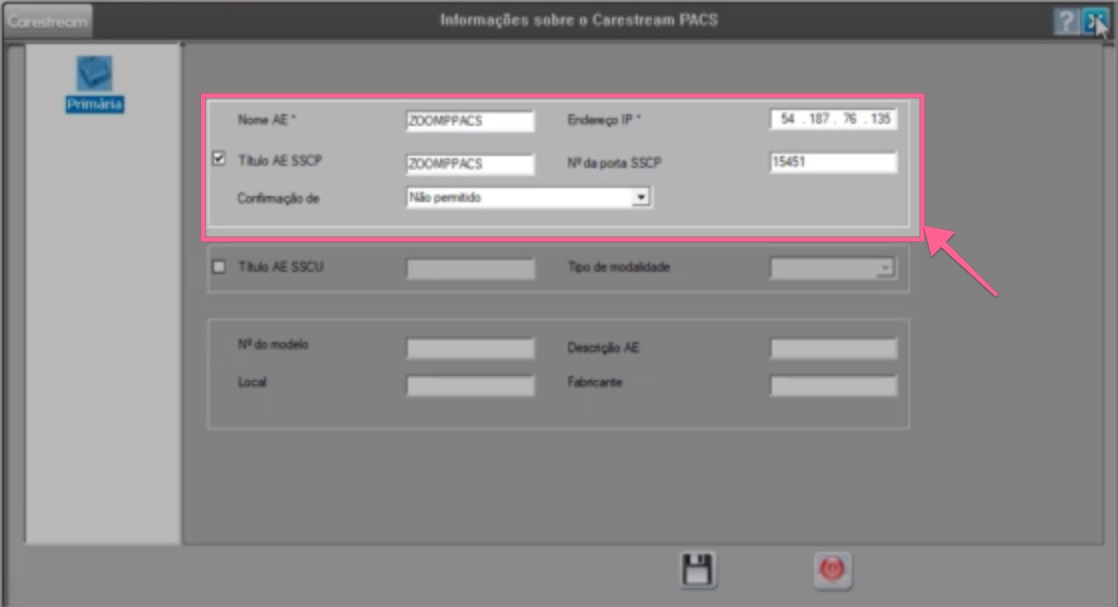
Task: Click the Nº do modelo field
Action: (x=470, y=347)
